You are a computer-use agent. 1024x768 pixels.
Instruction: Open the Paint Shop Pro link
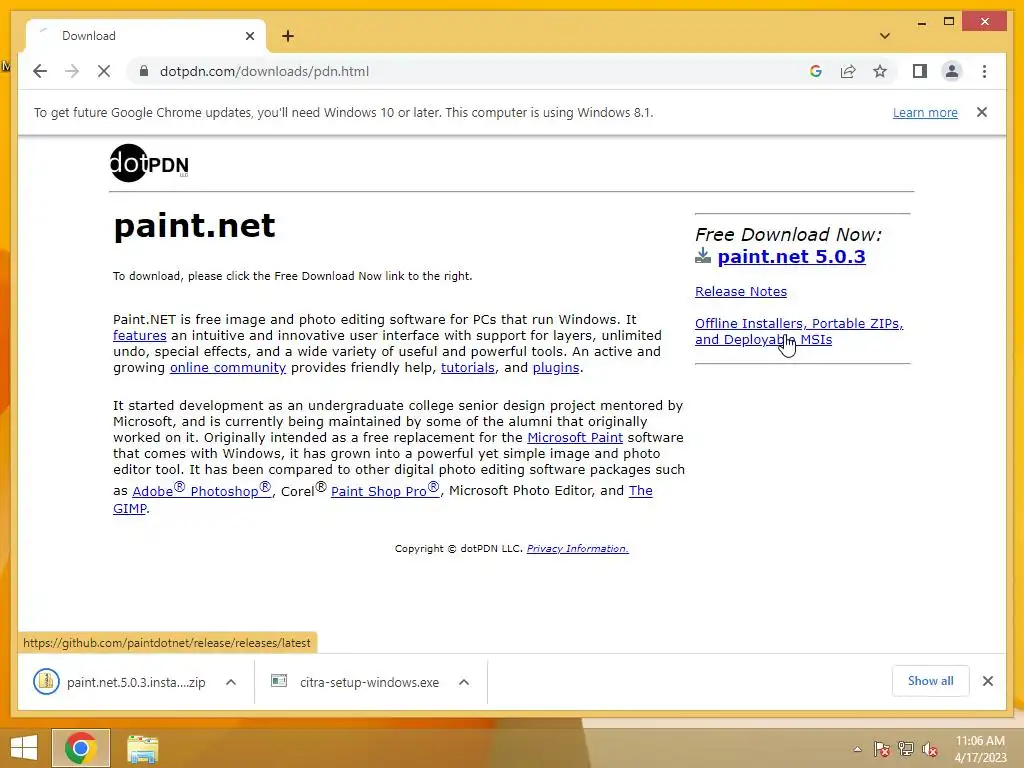point(385,490)
